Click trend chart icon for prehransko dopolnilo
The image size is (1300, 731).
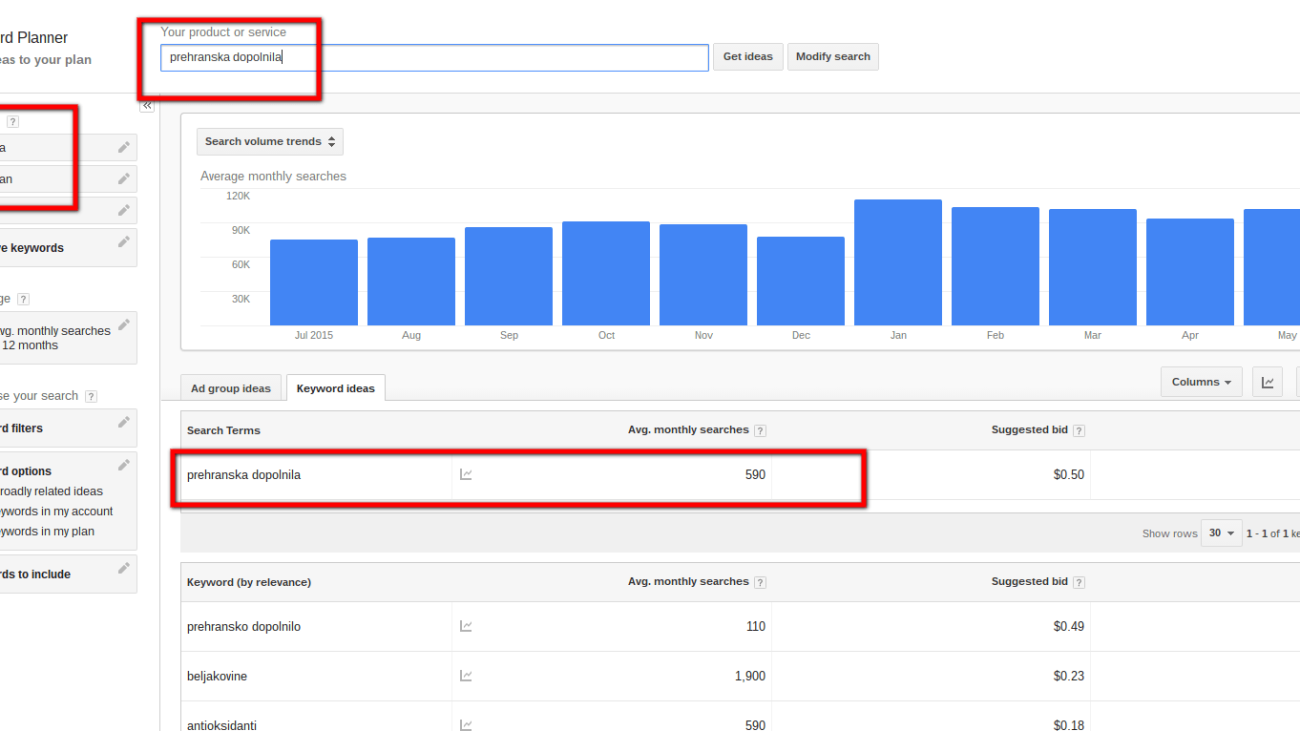coord(466,627)
